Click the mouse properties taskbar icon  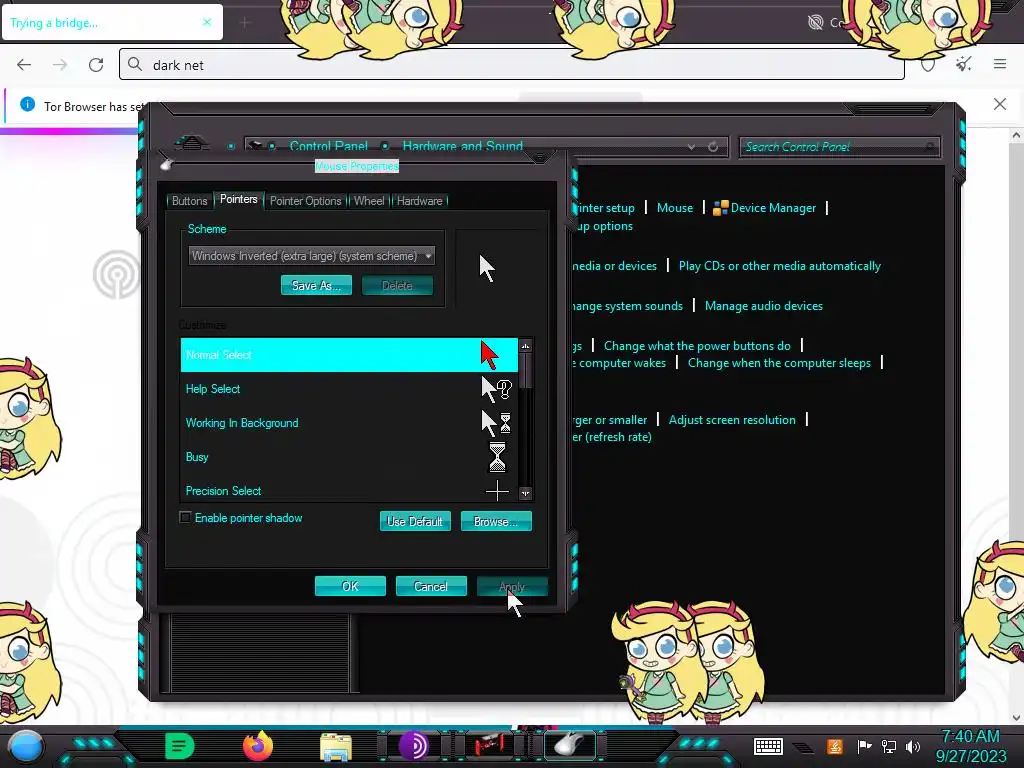pyautogui.click(x=569, y=744)
